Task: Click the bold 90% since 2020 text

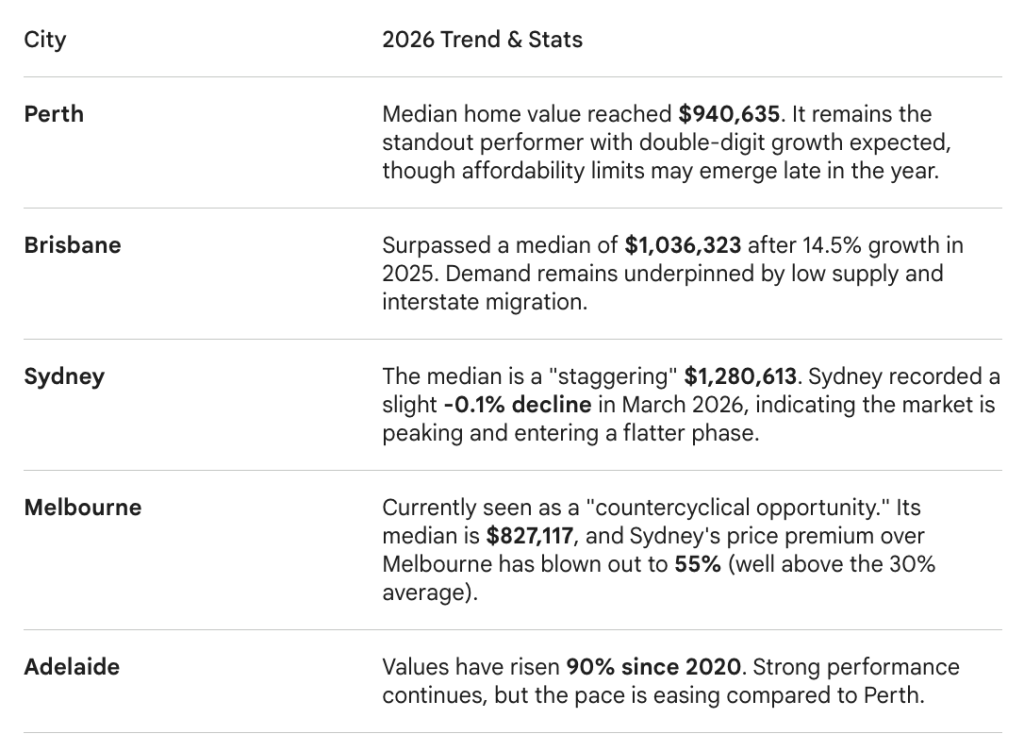Action: click(652, 667)
